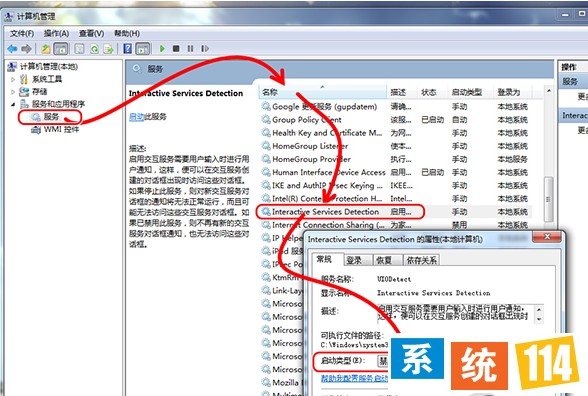Click the Interactive Services Detection row icon

pyautogui.click(x=266, y=212)
